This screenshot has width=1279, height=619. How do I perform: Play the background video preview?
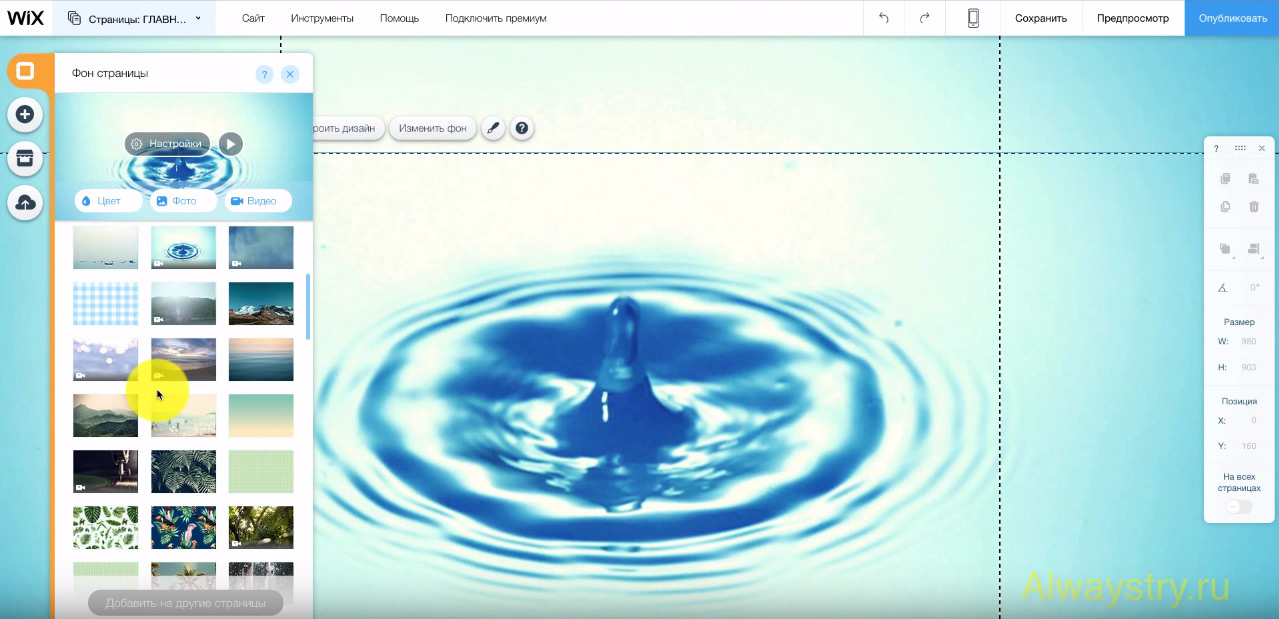[x=230, y=144]
